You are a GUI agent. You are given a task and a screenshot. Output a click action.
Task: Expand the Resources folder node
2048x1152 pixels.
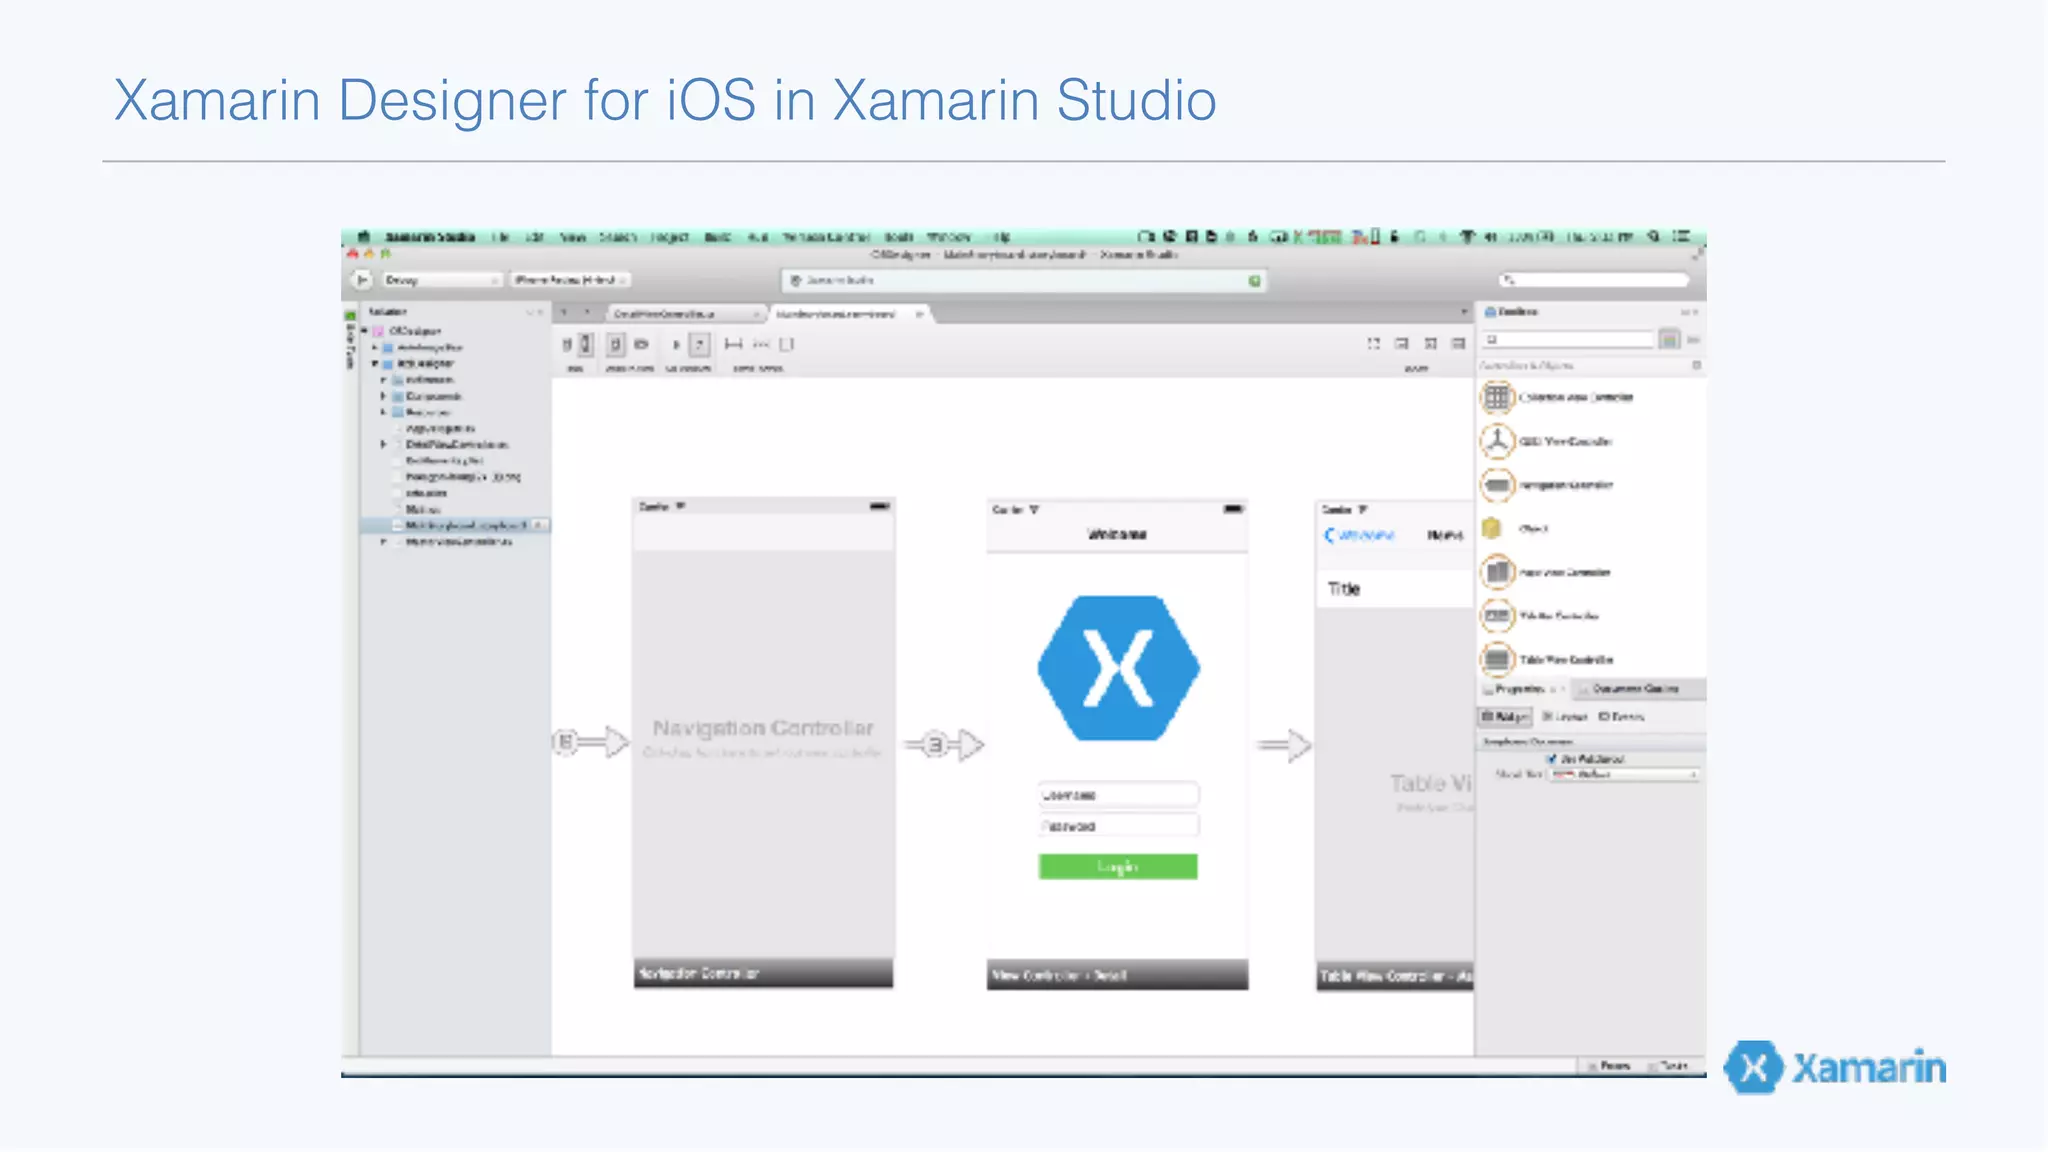pos(383,412)
